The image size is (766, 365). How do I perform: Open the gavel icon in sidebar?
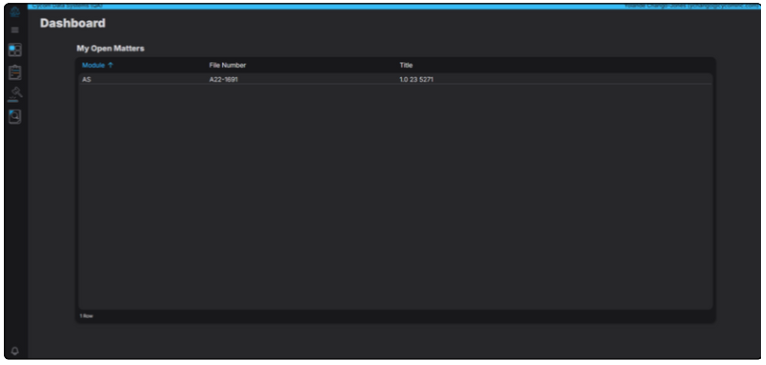[x=15, y=94]
